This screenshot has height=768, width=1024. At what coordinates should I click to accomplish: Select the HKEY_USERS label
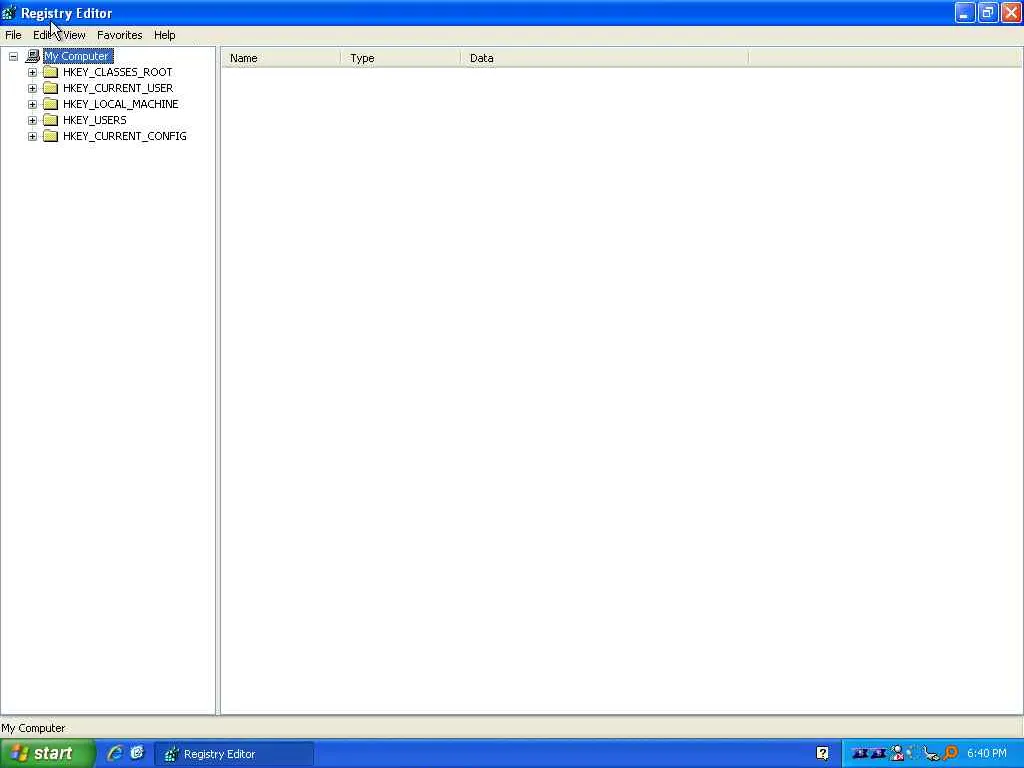point(95,120)
